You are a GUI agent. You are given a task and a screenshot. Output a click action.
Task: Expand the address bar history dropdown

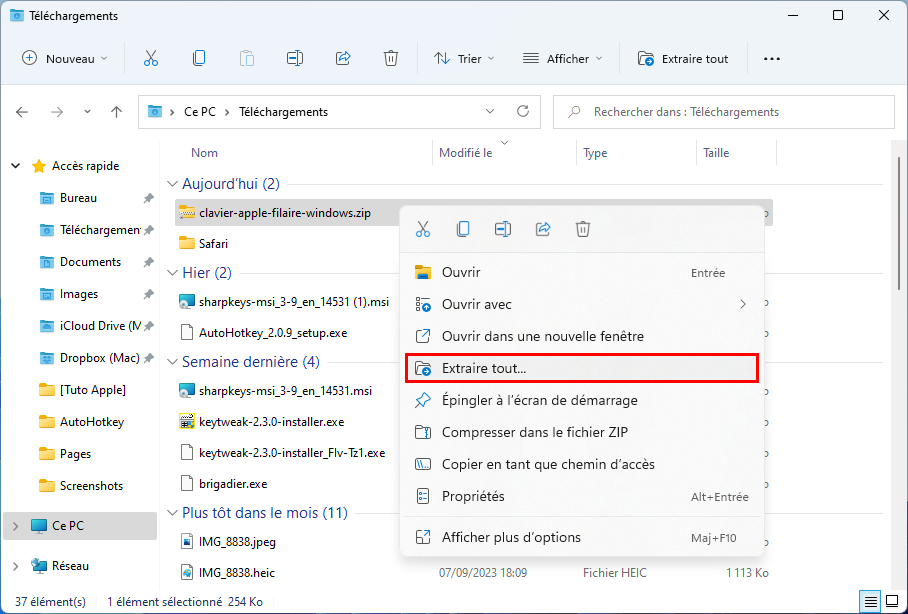[490, 111]
